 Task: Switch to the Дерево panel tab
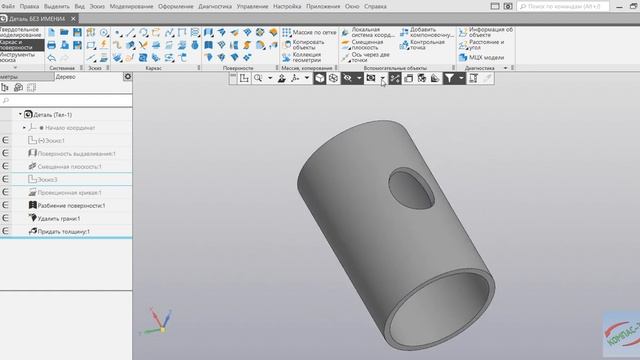(x=66, y=77)
